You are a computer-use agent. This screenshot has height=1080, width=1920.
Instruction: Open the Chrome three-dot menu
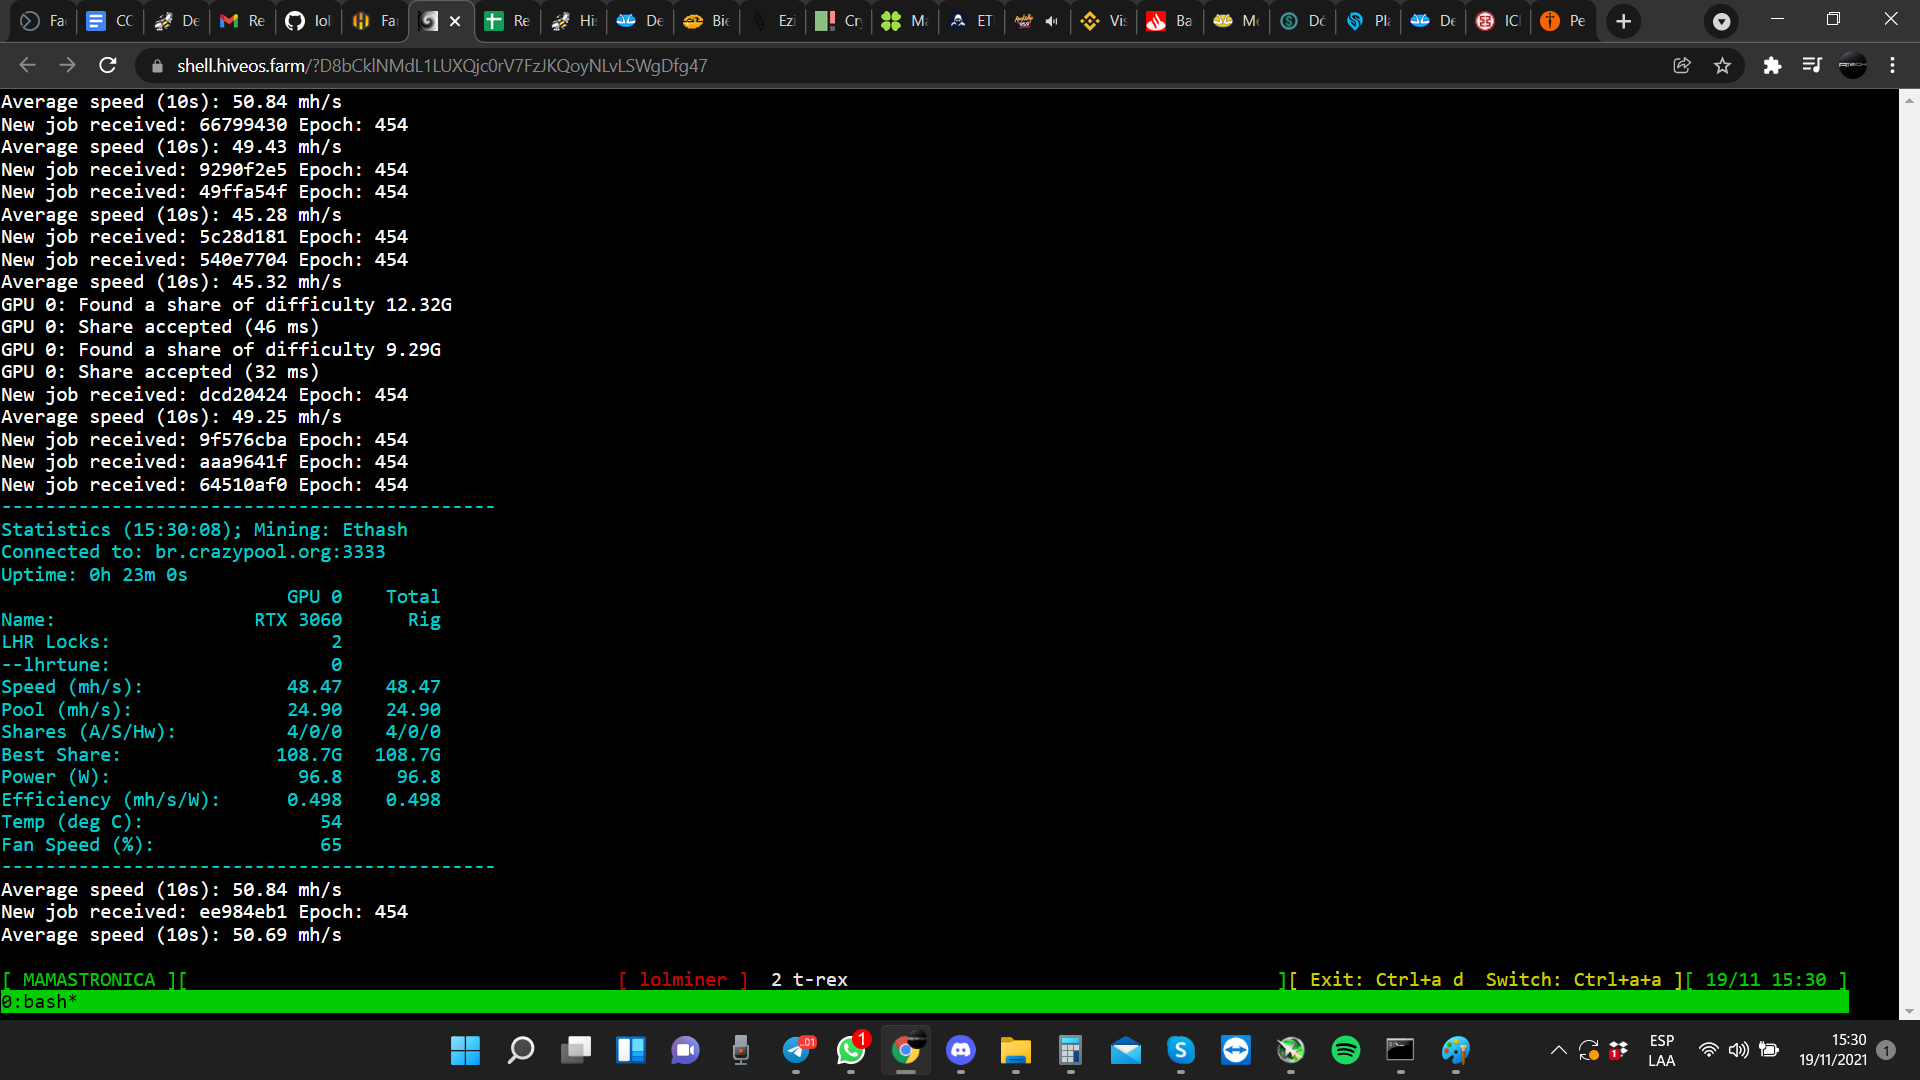[1892, 66]
